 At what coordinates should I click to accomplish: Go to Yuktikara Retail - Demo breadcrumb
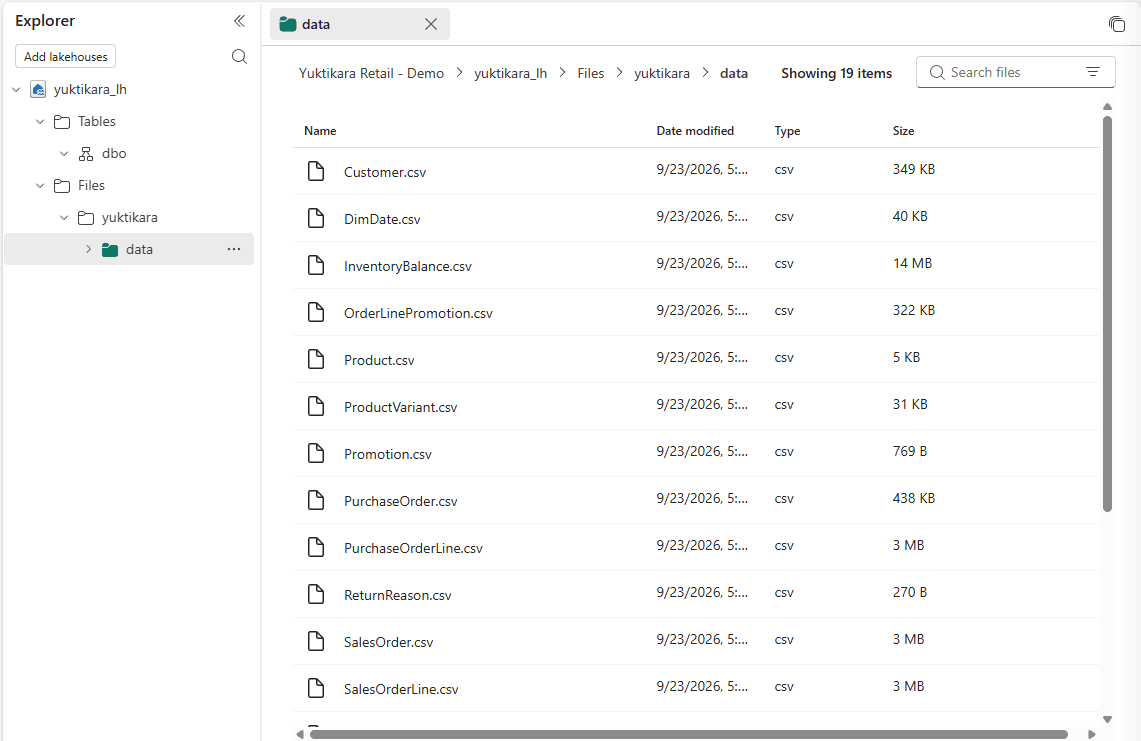coord(371,74)
